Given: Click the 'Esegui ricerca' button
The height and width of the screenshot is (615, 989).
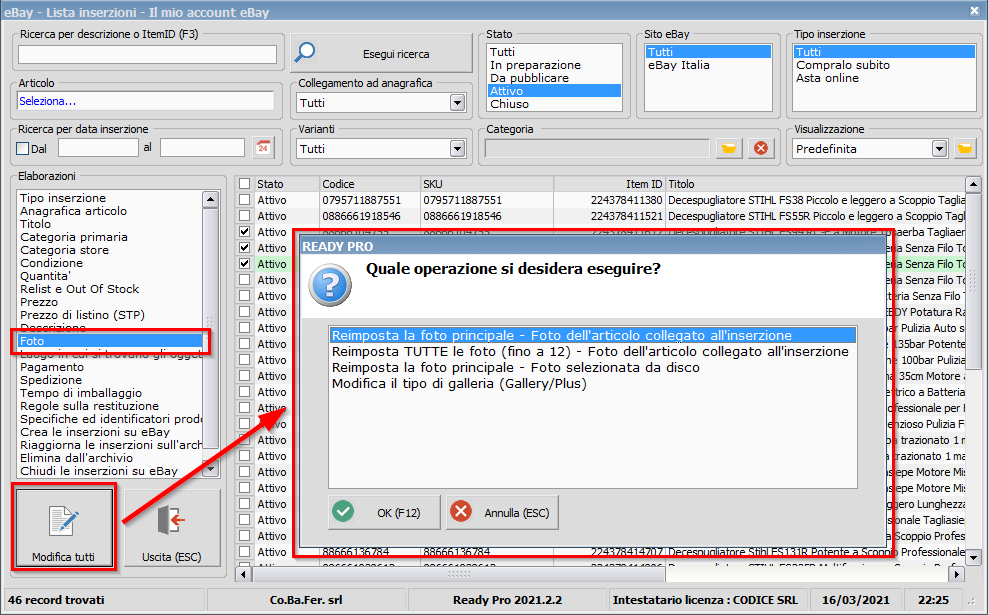Looking at the screenshot, I should (x=382, y=54).
